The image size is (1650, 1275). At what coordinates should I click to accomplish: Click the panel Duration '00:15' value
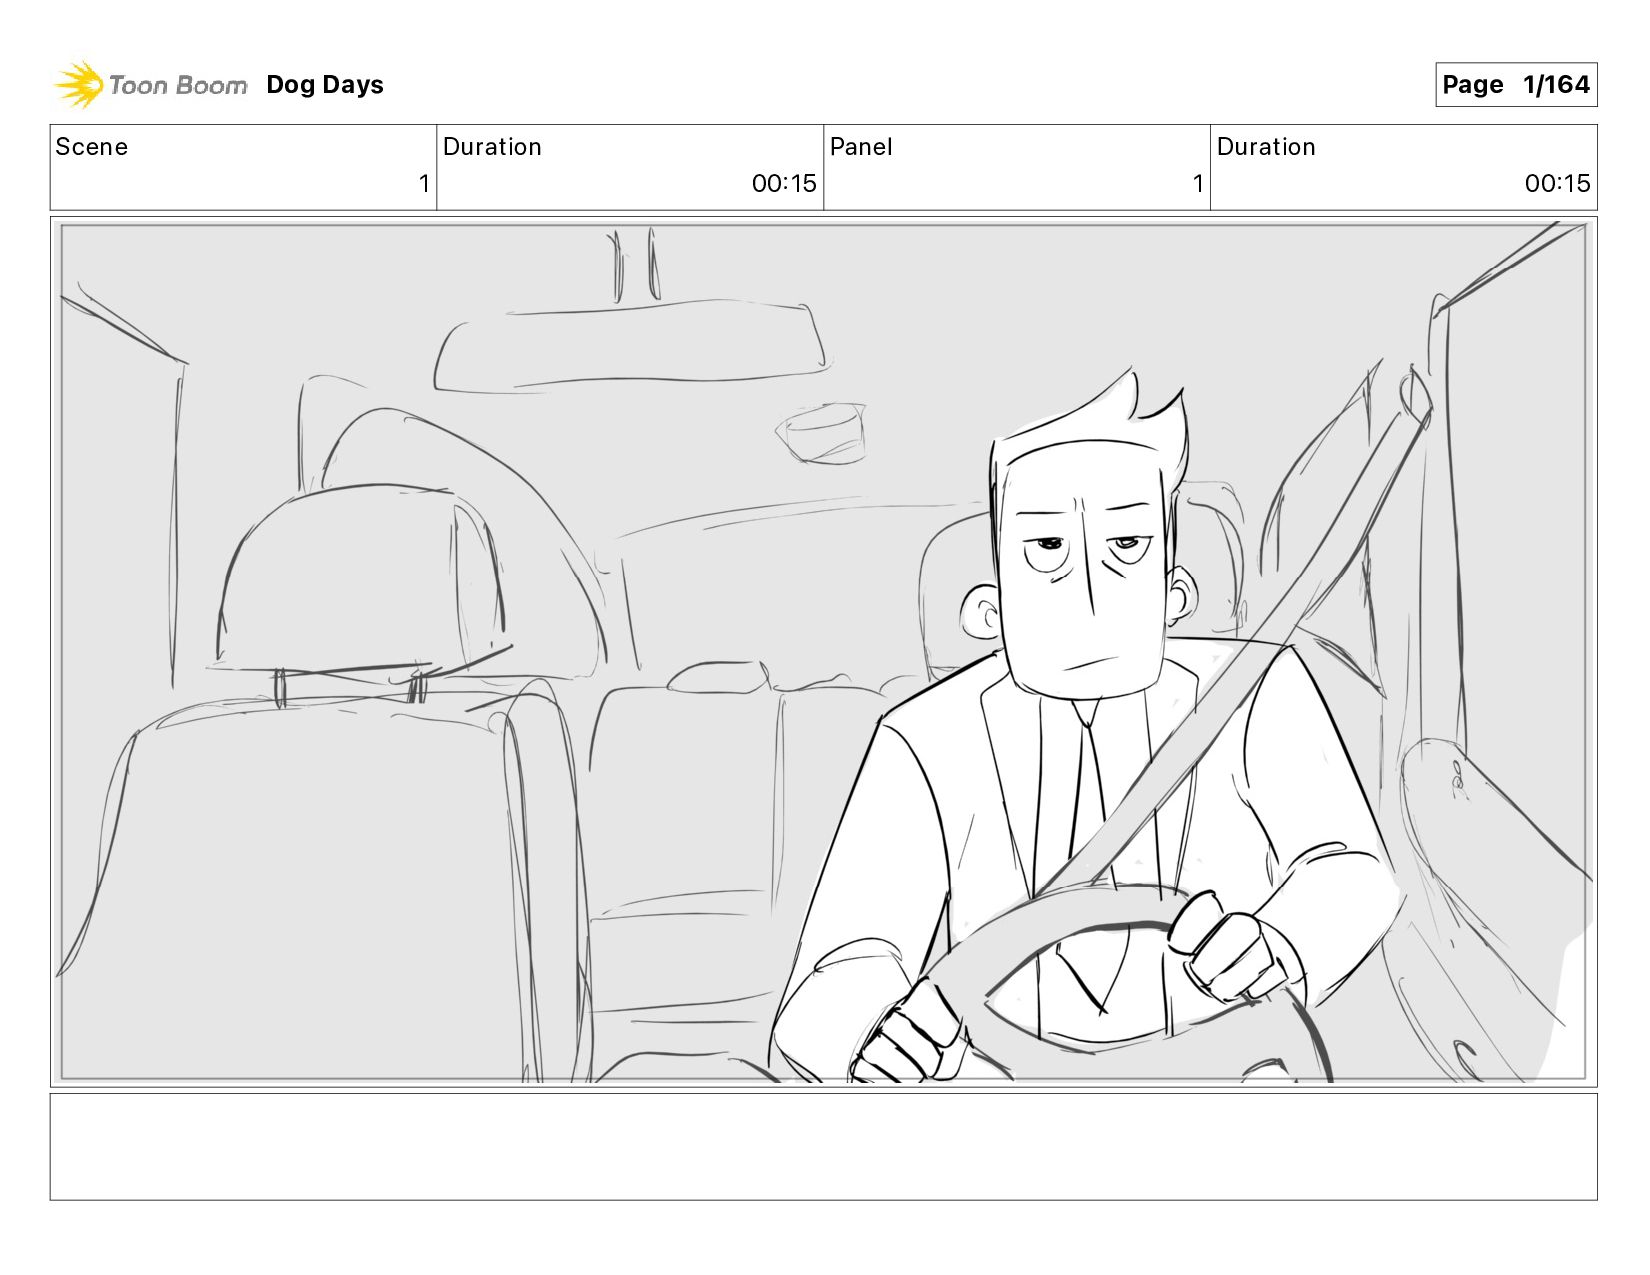pyautogui.click(x=1557, y=184)
